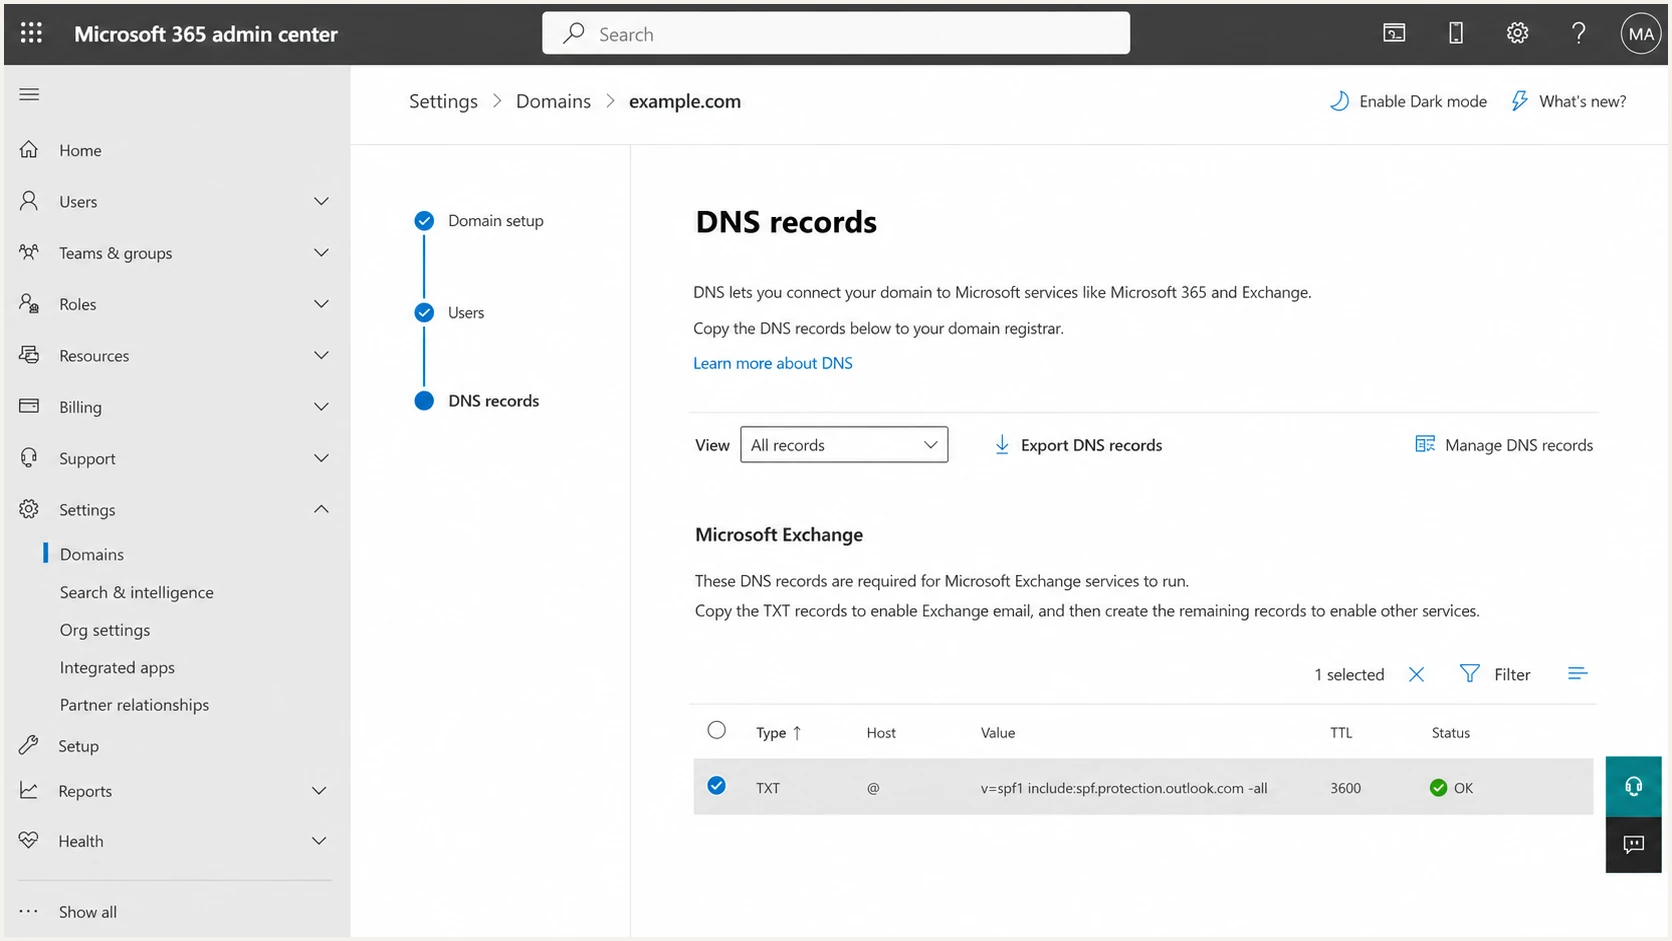Open Integrated apps
This screenshot has width=1672, height=941.
pos(117,667)
